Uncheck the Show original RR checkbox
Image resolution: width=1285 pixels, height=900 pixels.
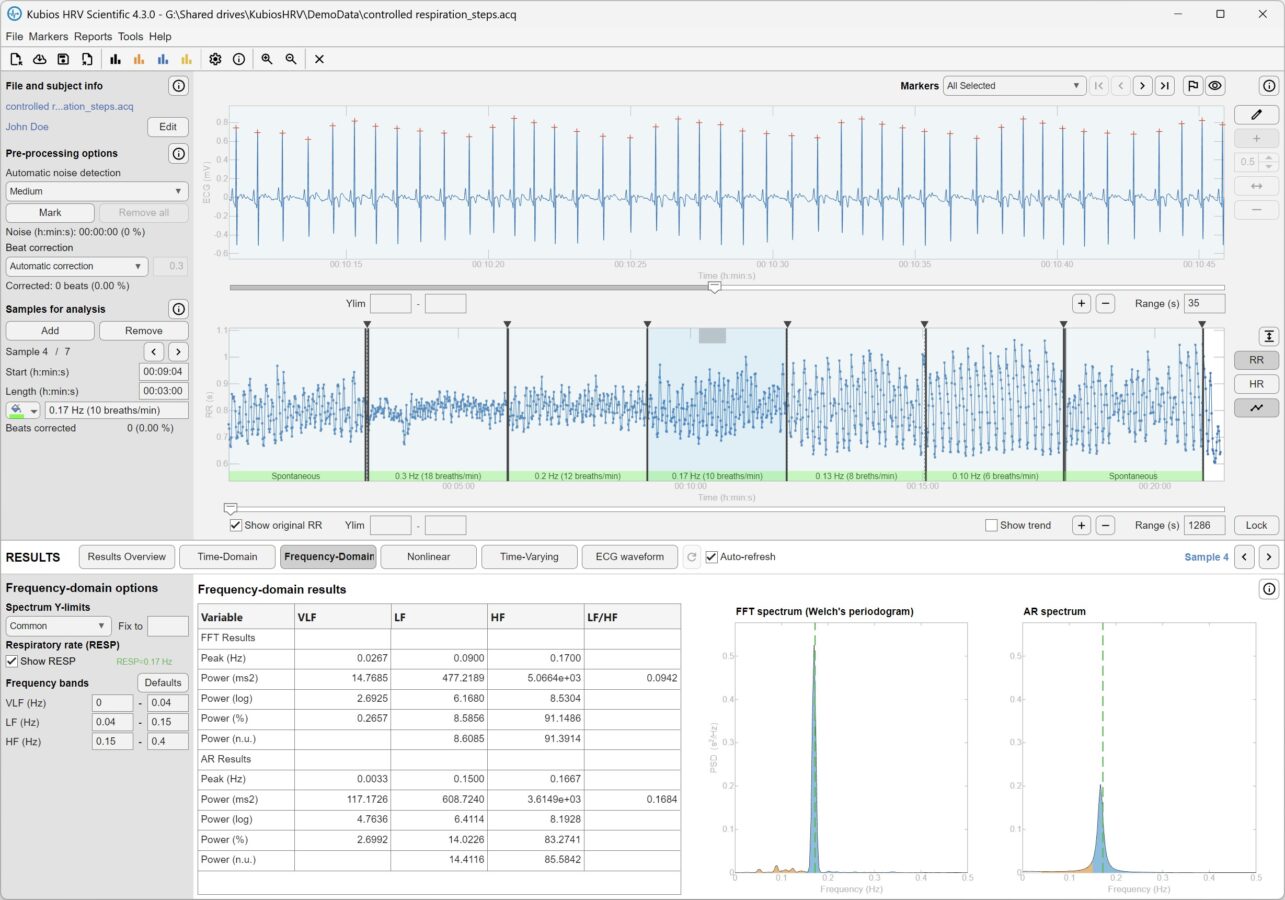(236, 525)
